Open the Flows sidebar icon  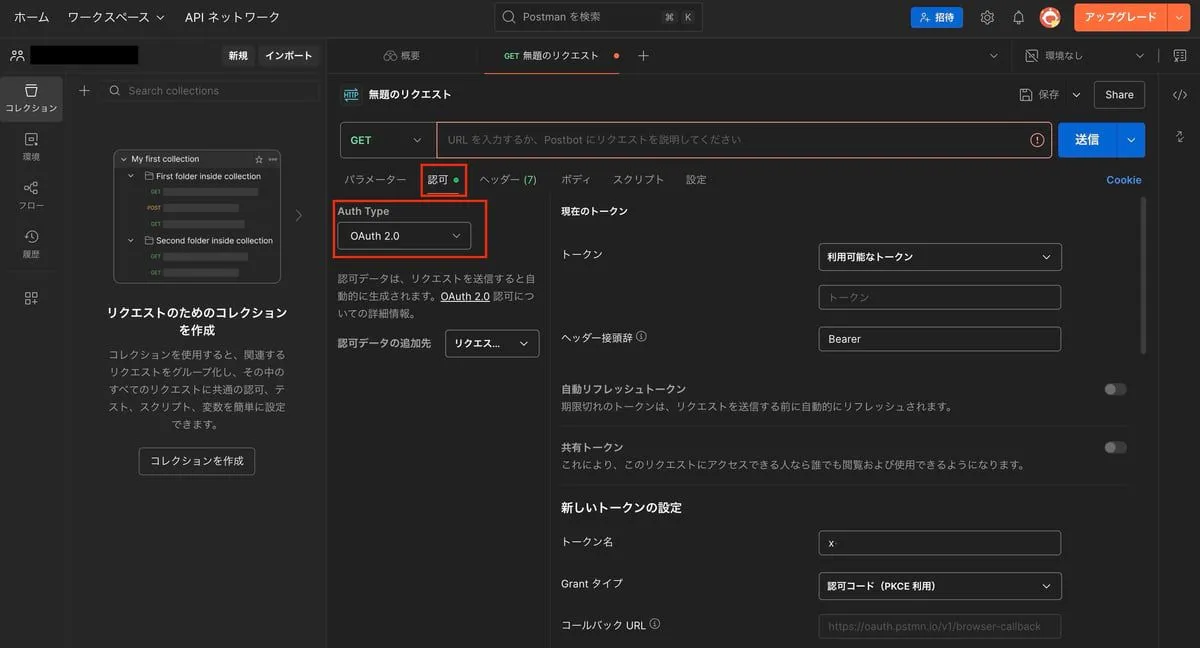[31, 195]
